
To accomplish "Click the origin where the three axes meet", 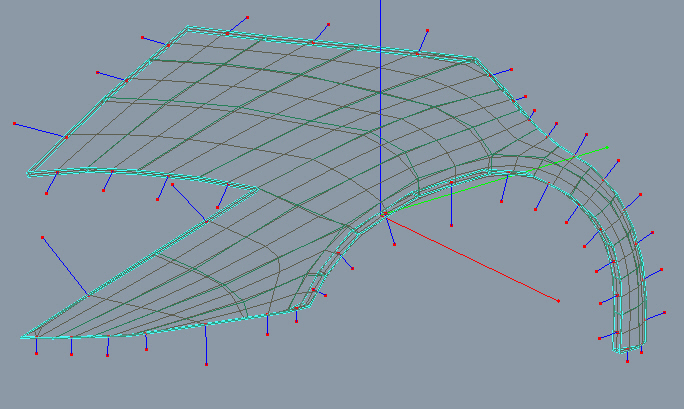I will tap(382, 214).
